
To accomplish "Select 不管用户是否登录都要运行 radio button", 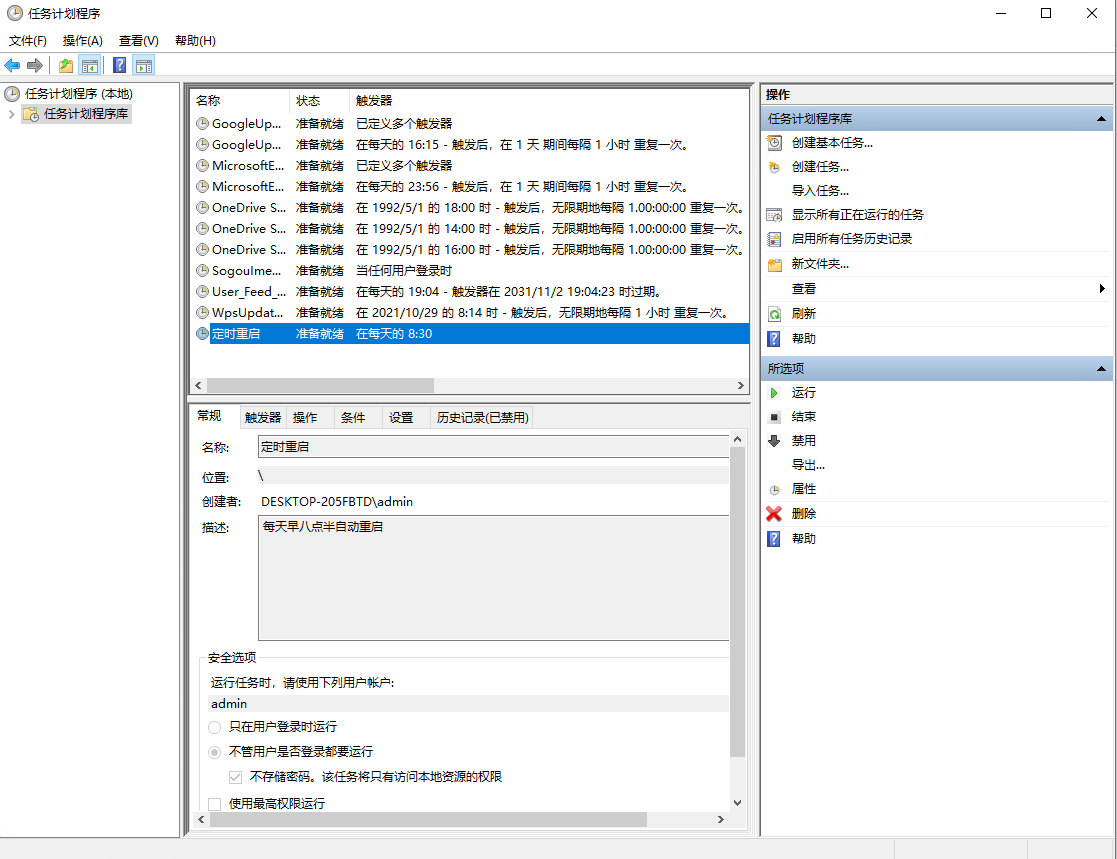I will (215, 752).
